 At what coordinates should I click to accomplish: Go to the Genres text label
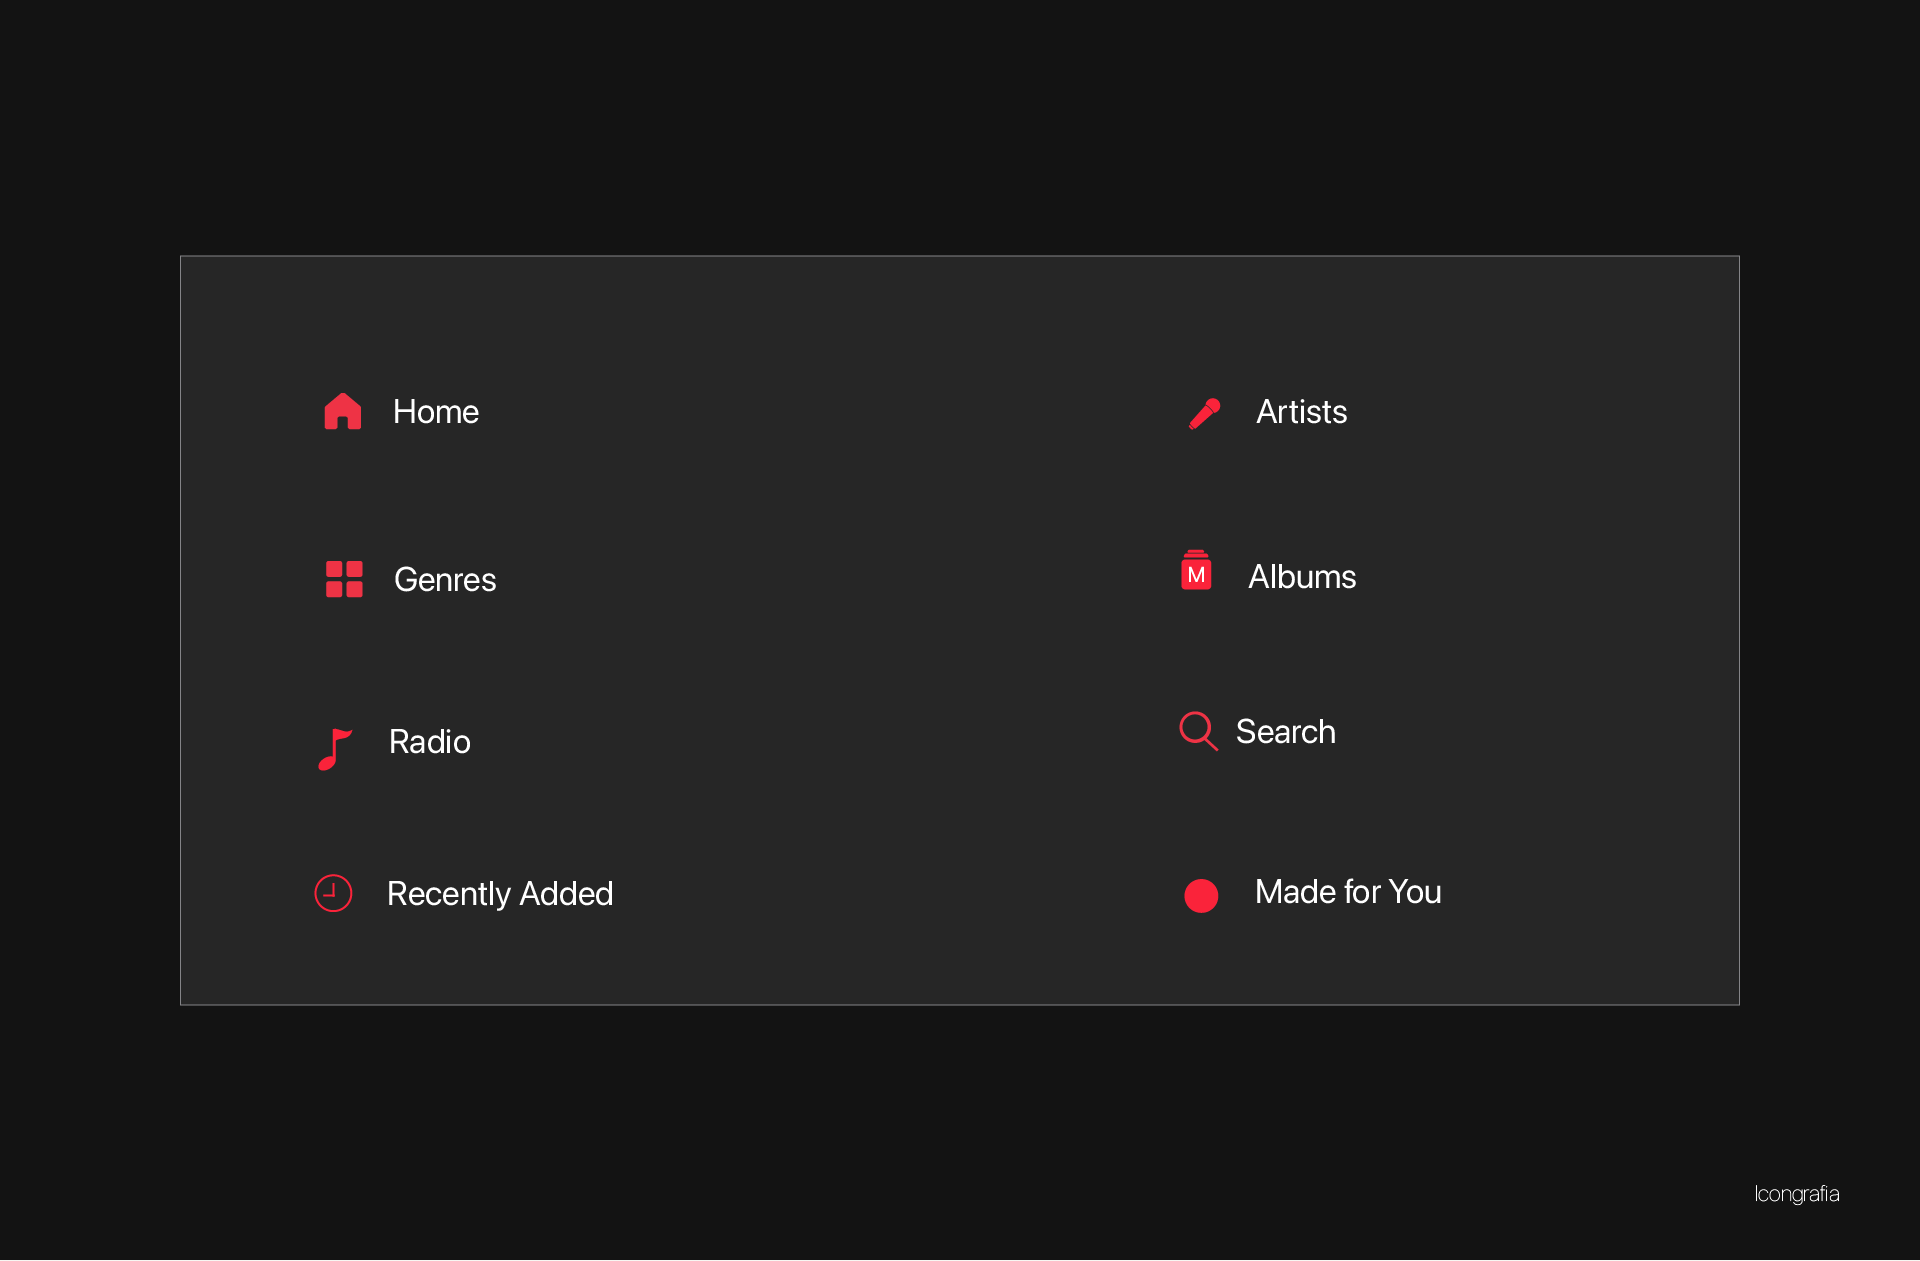pos(445,579)
